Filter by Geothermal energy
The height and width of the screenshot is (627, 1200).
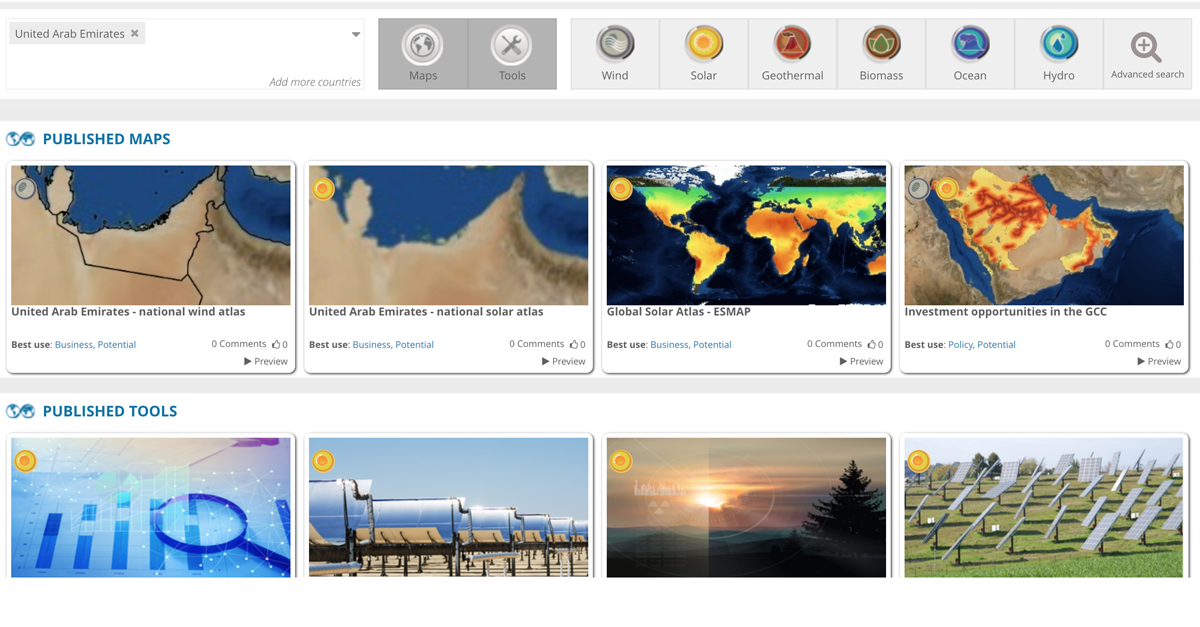point(793,54)
